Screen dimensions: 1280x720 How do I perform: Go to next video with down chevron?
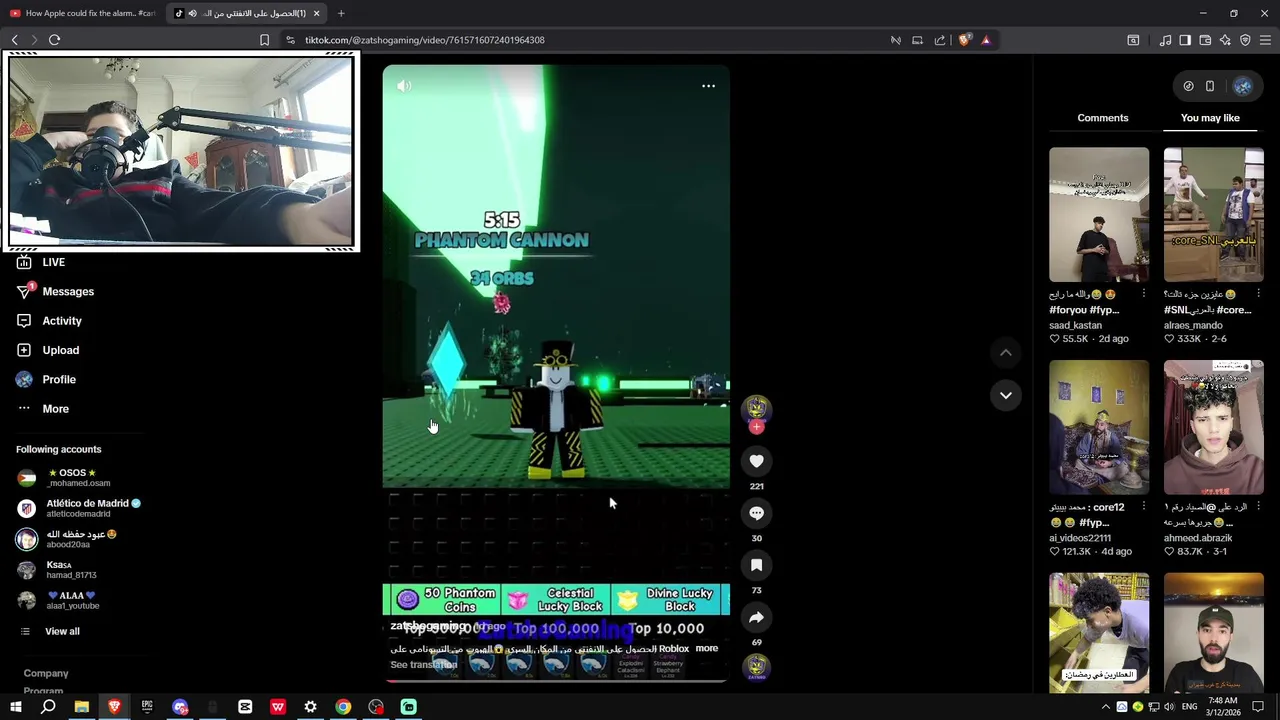click(x=1006, y=395)
